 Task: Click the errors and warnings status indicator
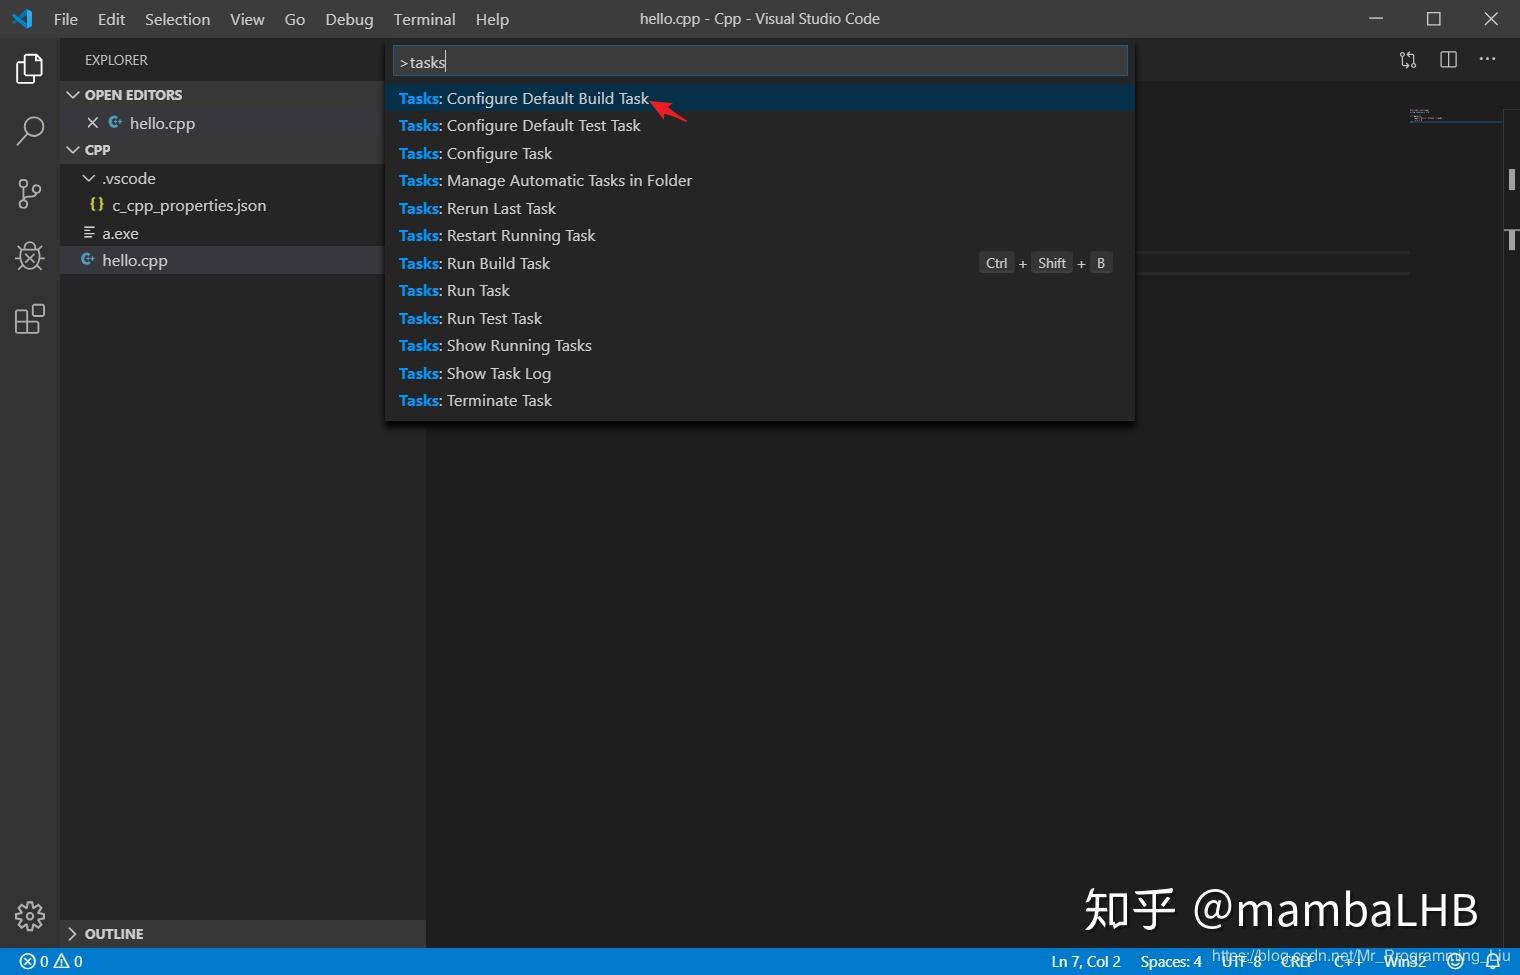[x=48, y=961]
